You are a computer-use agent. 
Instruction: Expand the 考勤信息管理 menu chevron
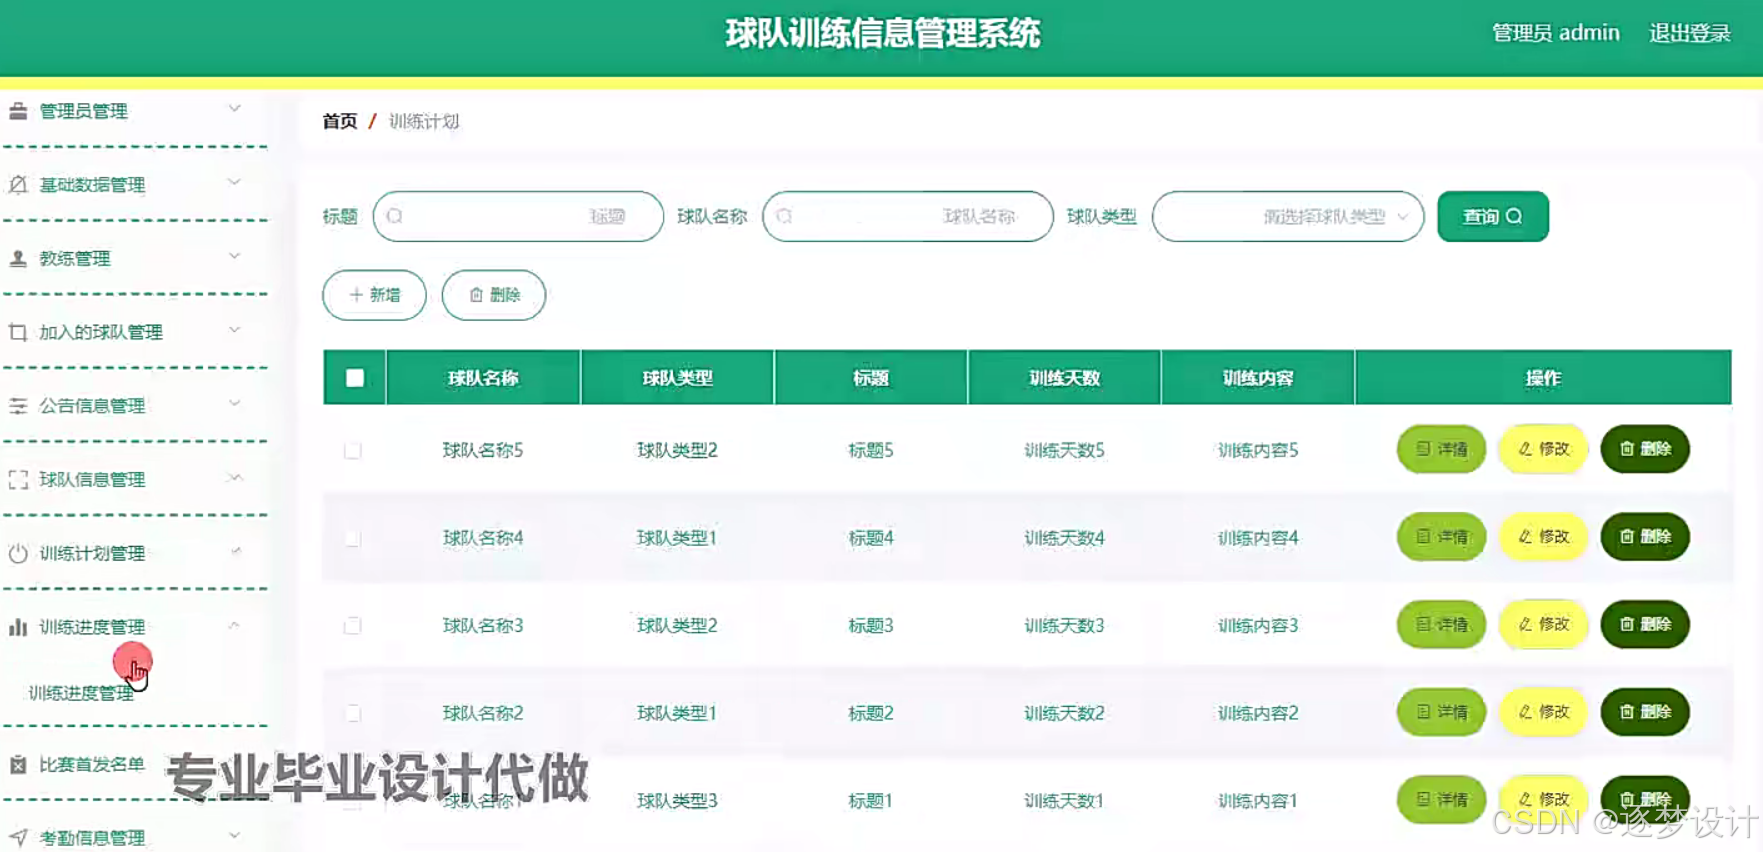pos(234,835)
